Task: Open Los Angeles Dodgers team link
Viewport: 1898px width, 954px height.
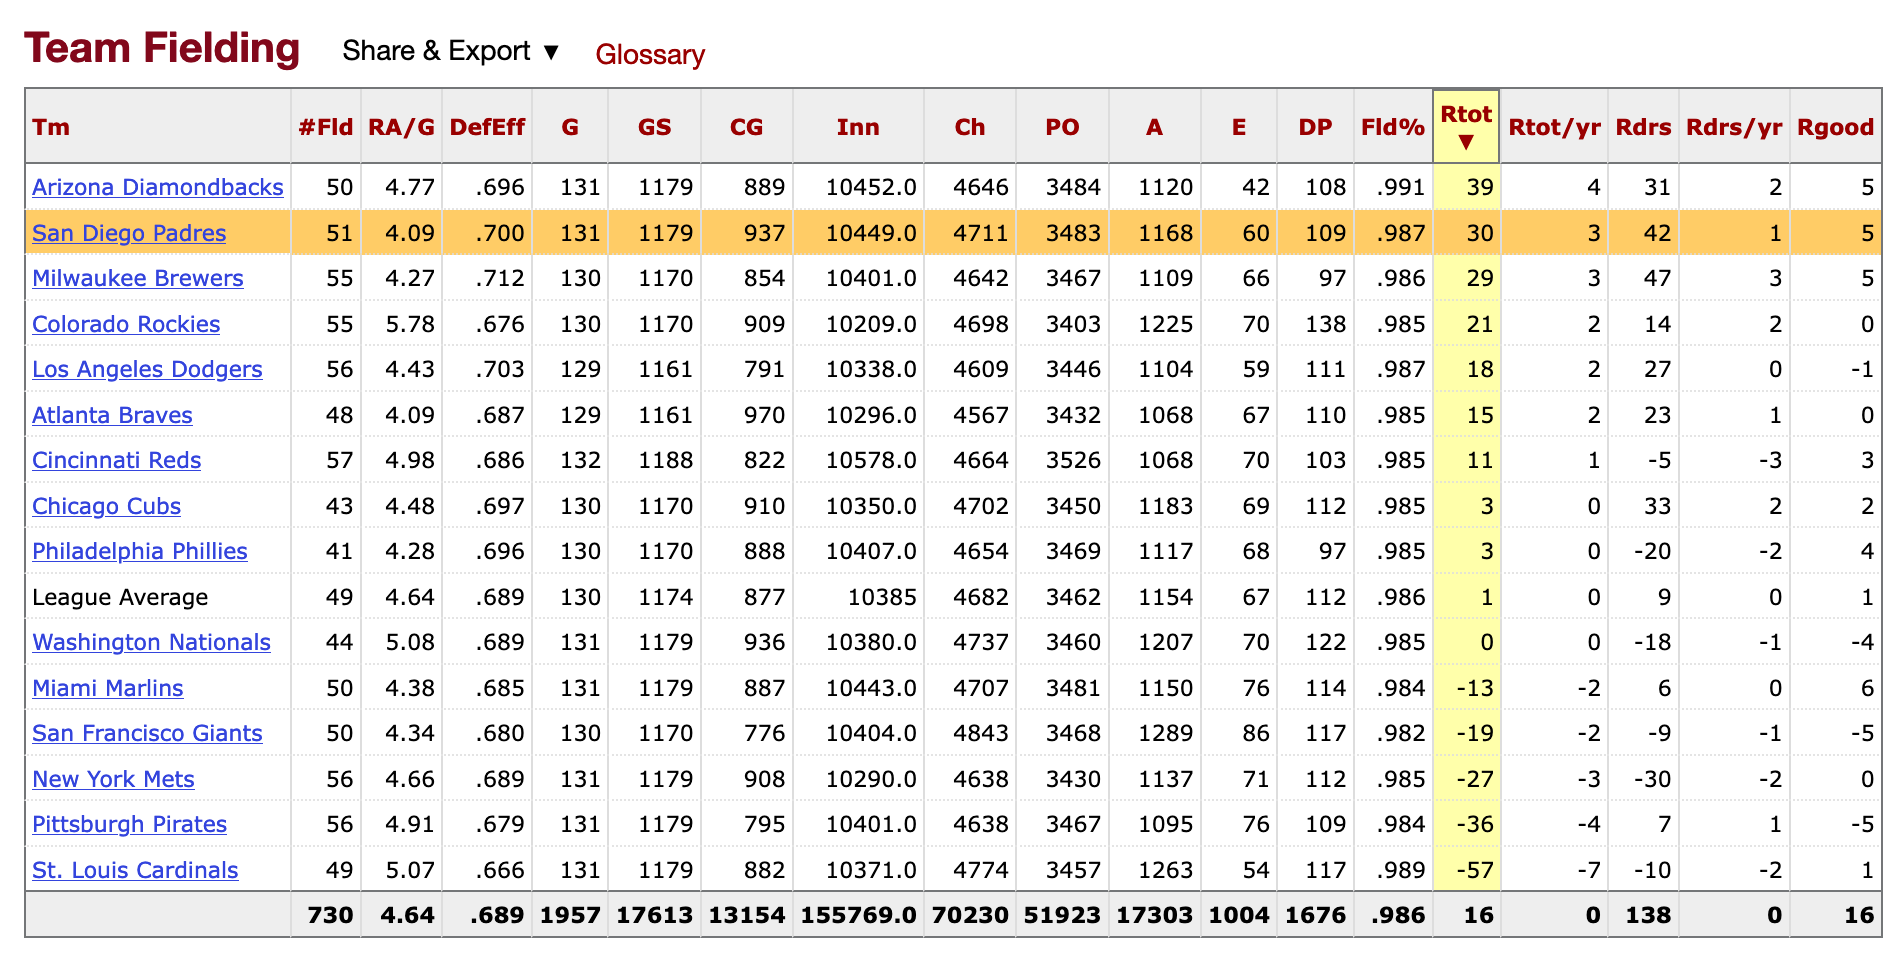Action: 147,369
